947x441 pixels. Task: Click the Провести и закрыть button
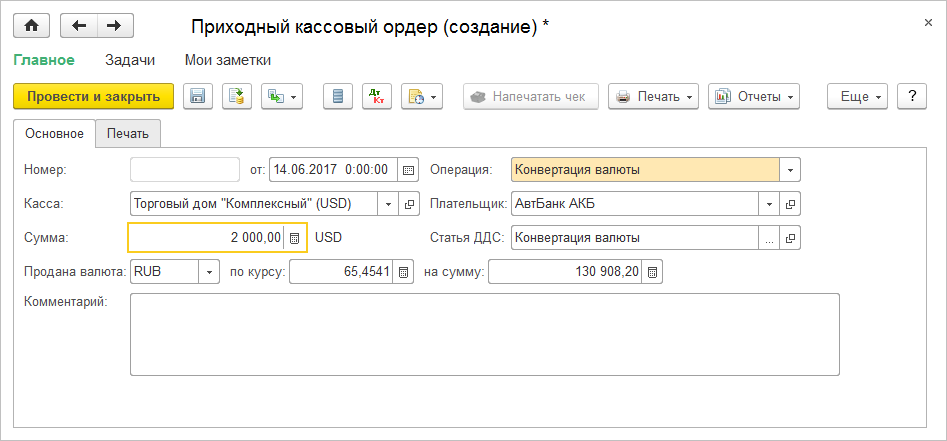click(x=93, y=96)
